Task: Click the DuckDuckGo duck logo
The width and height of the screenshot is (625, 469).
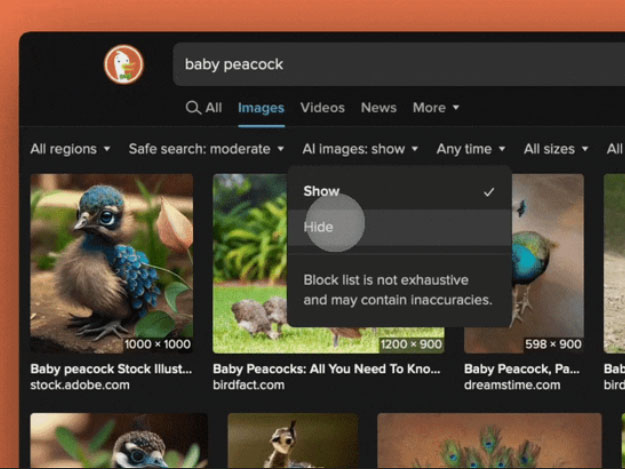Action: coord(124,65)
